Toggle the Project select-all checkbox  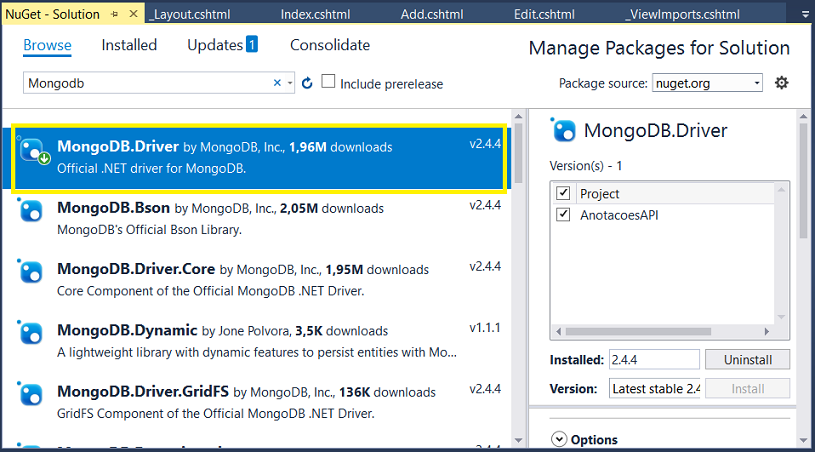coord(563,193)
